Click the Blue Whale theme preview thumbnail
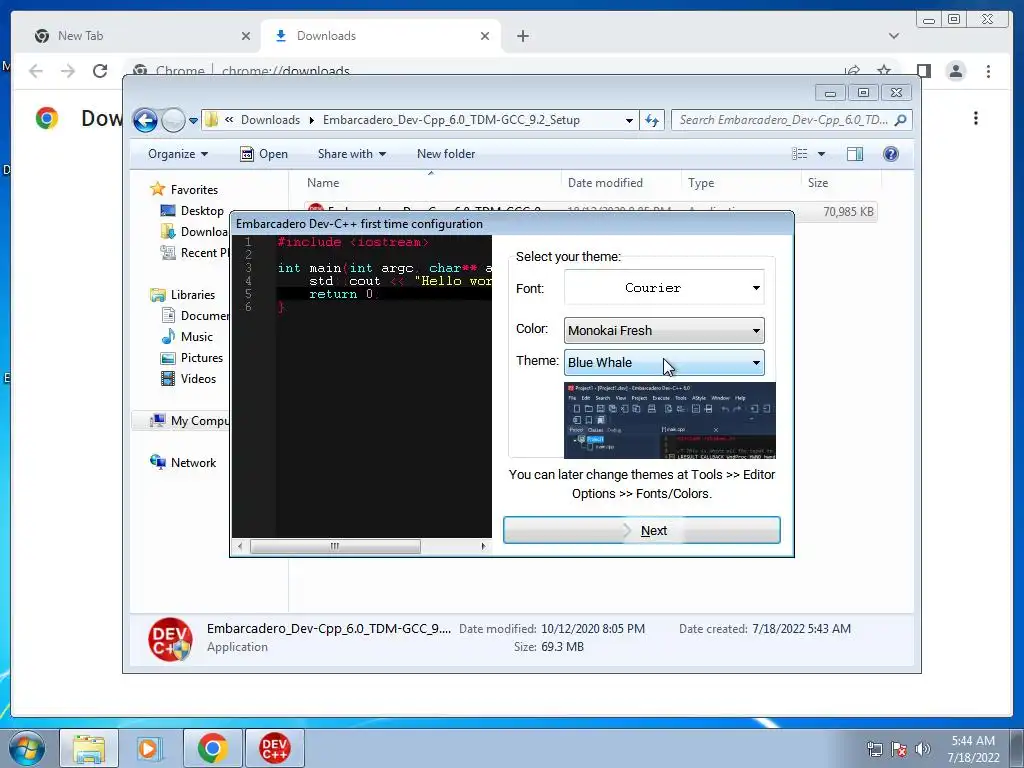Screen dimensions: 1024x768 [x=669, y=420]
